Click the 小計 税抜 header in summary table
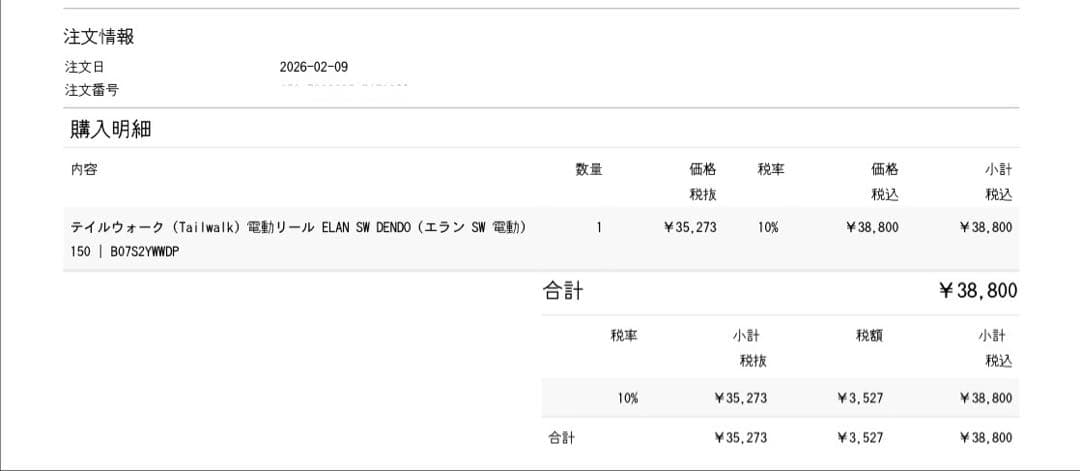This screenshot has height=471, width=1080. (x=753, y=347)
